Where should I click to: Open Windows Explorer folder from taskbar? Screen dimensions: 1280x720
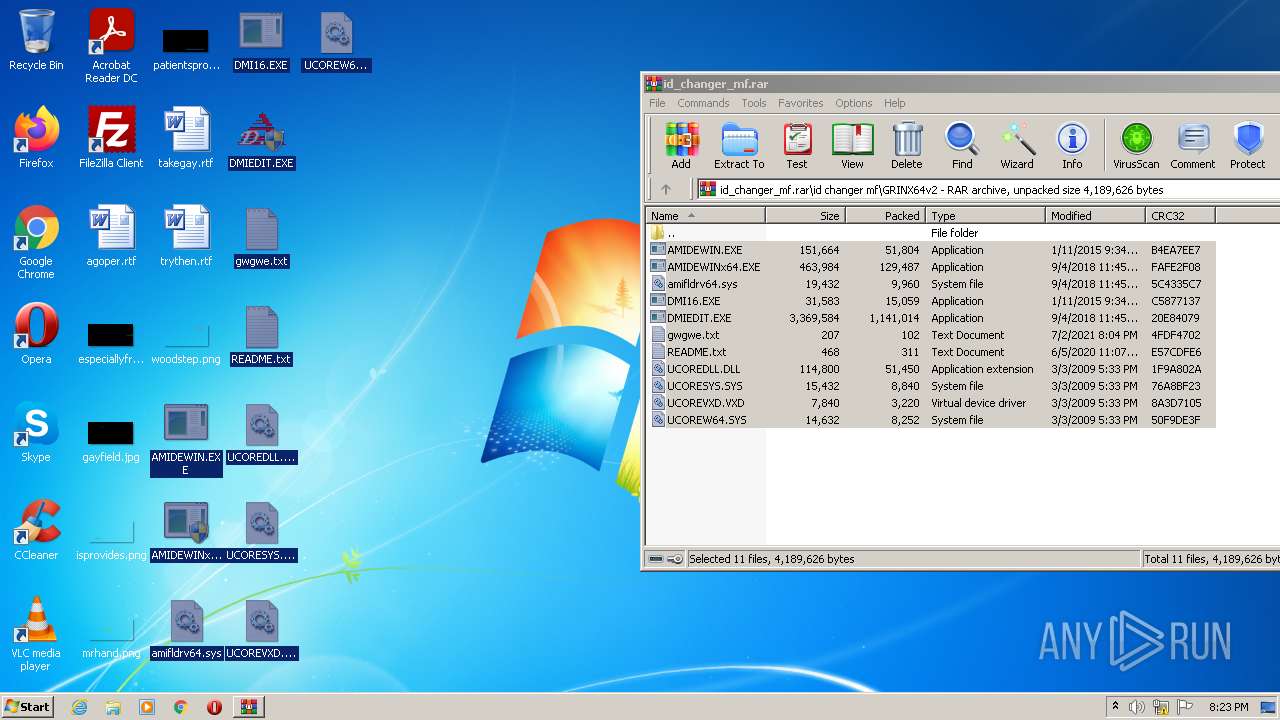pyautogui.click(x=113, y=707)
